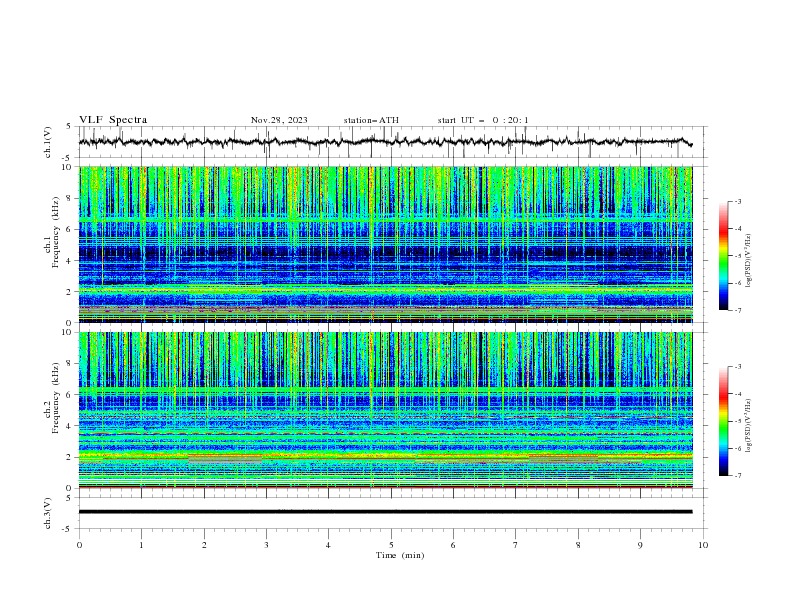This screenshot has width=792, height=612.
Task: Click the "start UT = 0 :20: 1" text
Action: [483, 120]
